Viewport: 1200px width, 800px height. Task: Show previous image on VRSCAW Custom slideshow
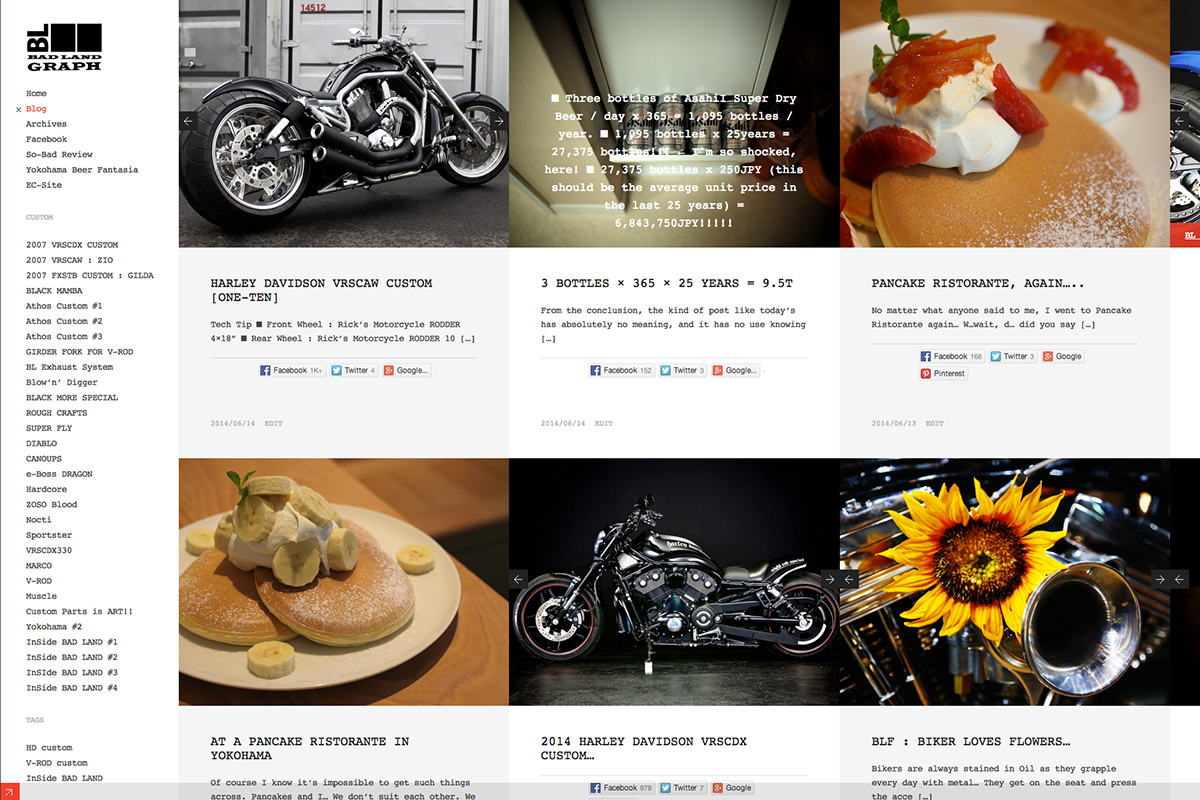(x=187, y=120)
